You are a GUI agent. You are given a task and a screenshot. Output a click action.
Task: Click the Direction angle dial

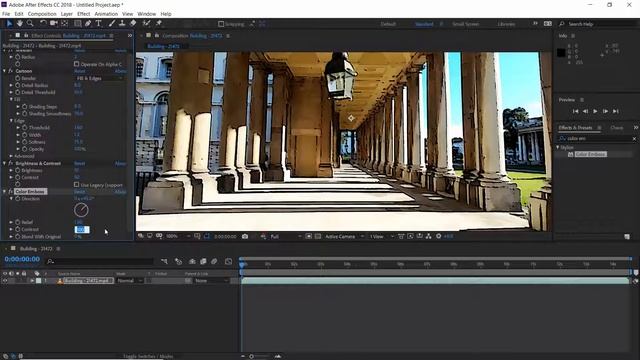(81, 210)
